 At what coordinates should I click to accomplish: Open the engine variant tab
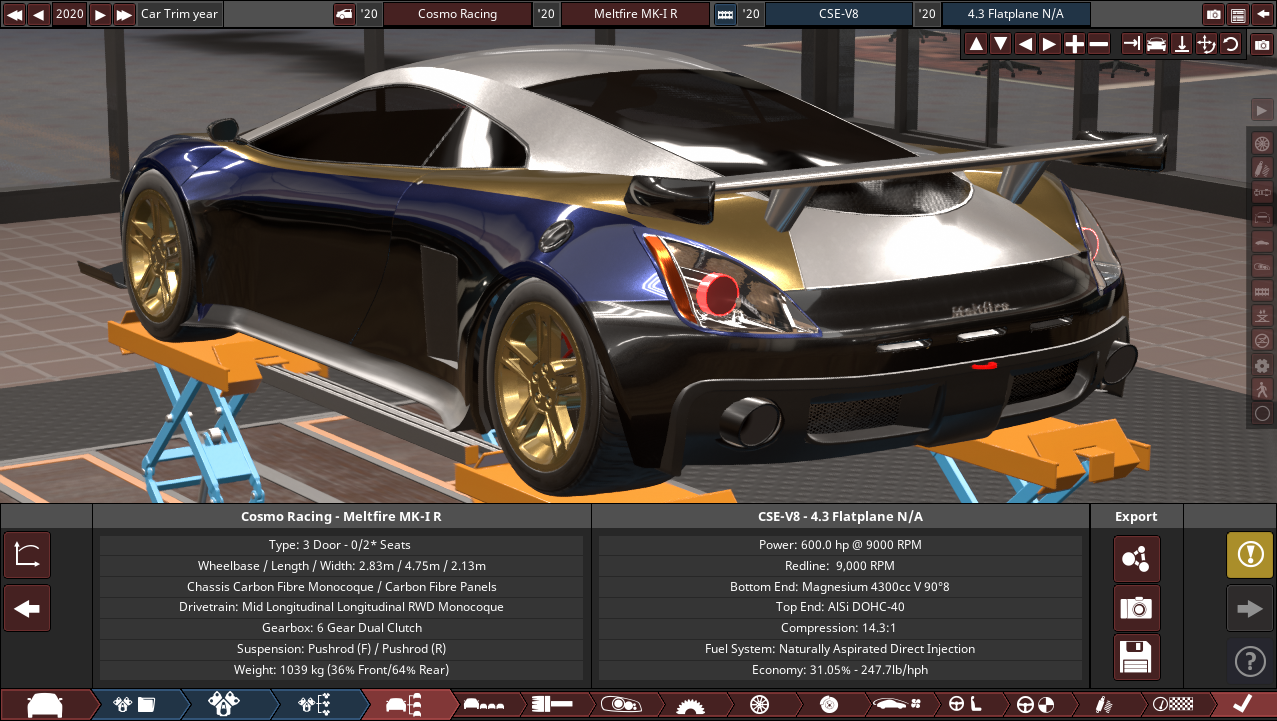pyautogui.click(x=225, y=704)
